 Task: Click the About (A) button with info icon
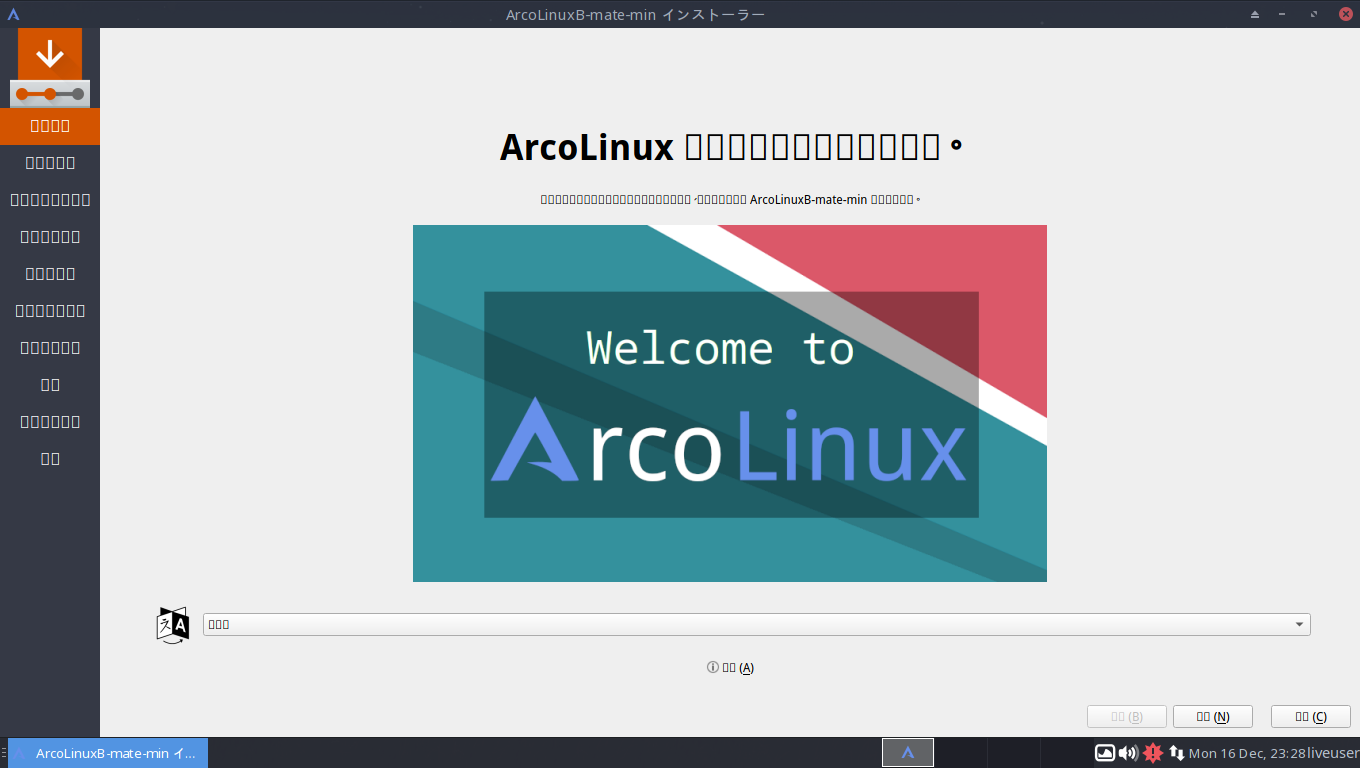coord(730,668)
